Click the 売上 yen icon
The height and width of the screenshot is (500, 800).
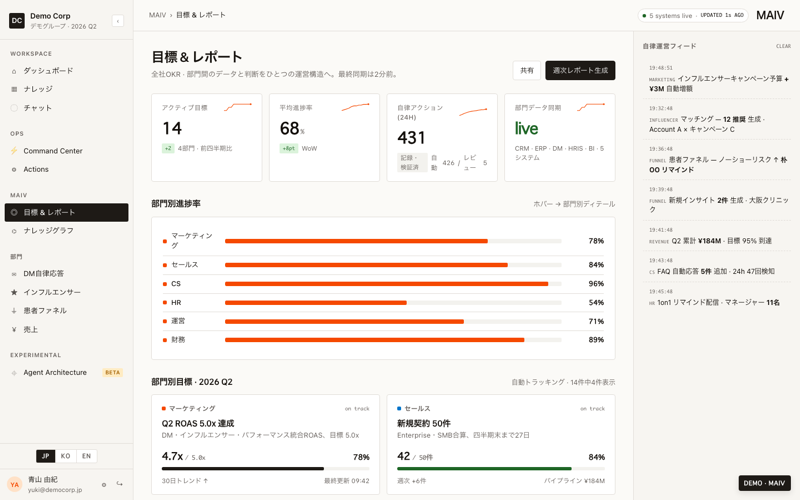pyautogui.click(x=14, y=330)
